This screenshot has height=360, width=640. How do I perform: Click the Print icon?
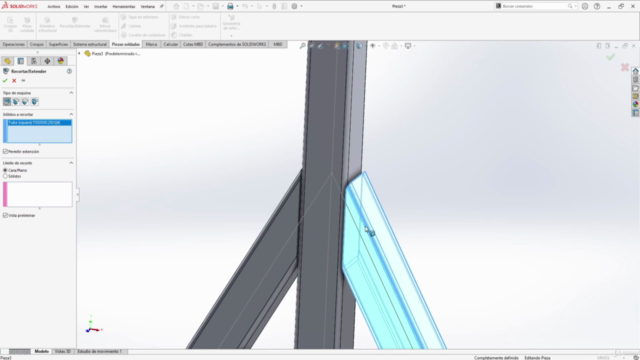coord(230,6)
